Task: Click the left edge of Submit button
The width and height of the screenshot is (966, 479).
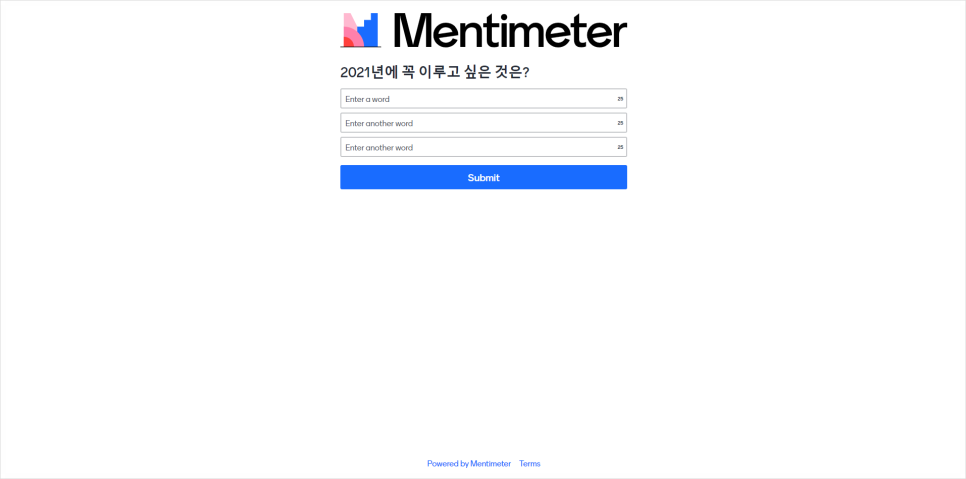Action: tap(344, 177)
